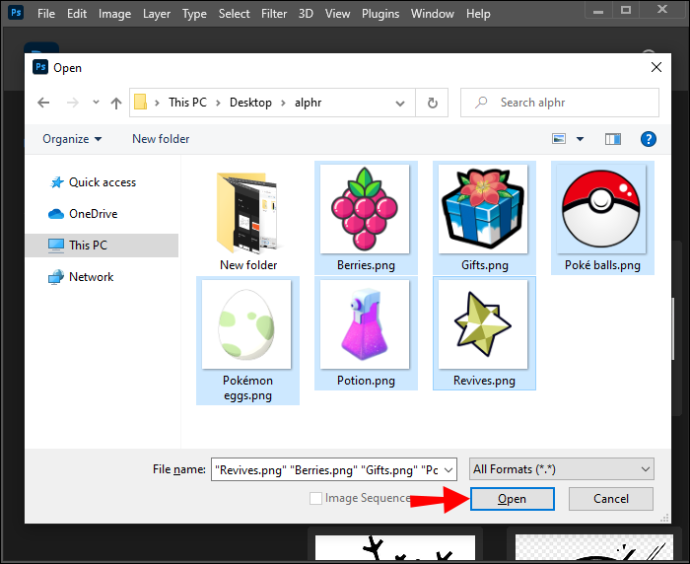The image size is (690, 564).
Task: Expand the address bar history dropdown
Action: coord(400,103)
